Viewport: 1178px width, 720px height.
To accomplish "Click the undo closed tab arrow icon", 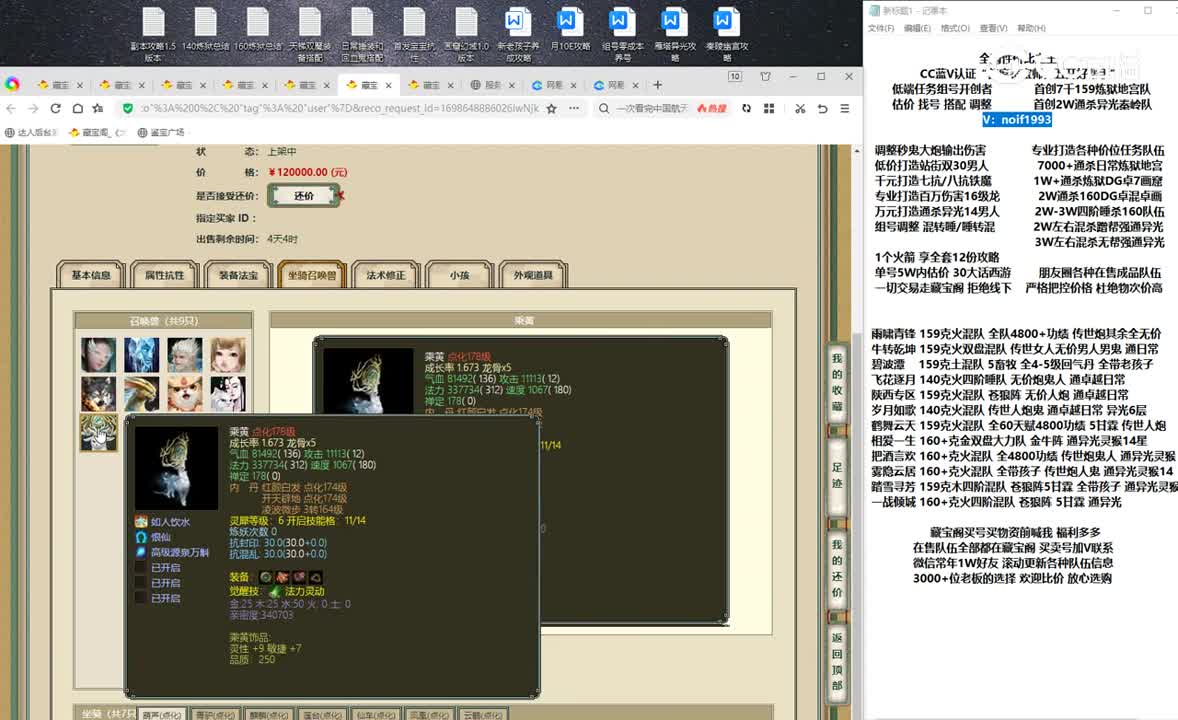I will [823, 108].
